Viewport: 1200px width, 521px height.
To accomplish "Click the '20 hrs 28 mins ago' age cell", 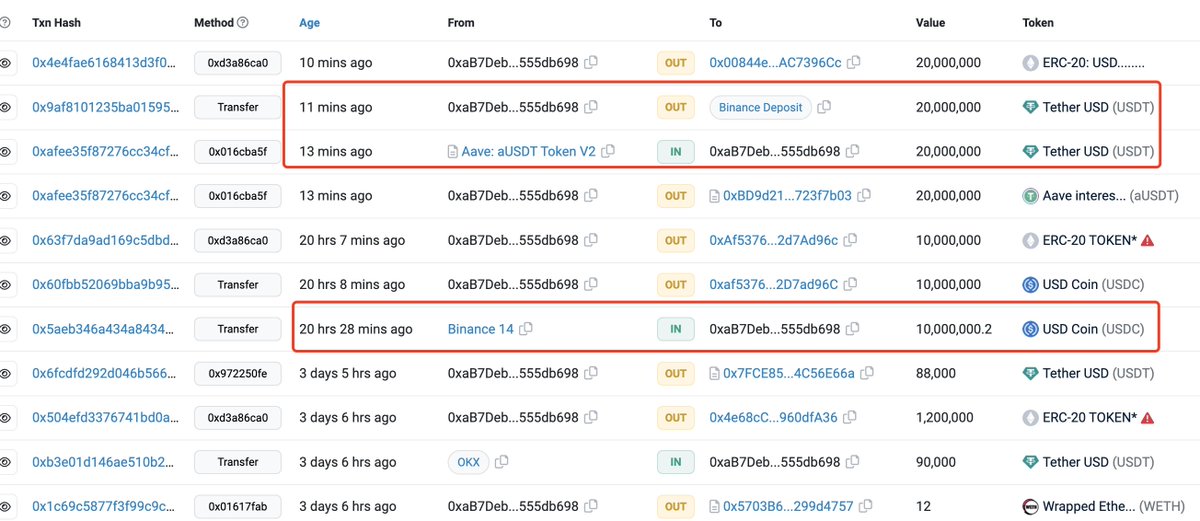I will [x=356, y=329].
